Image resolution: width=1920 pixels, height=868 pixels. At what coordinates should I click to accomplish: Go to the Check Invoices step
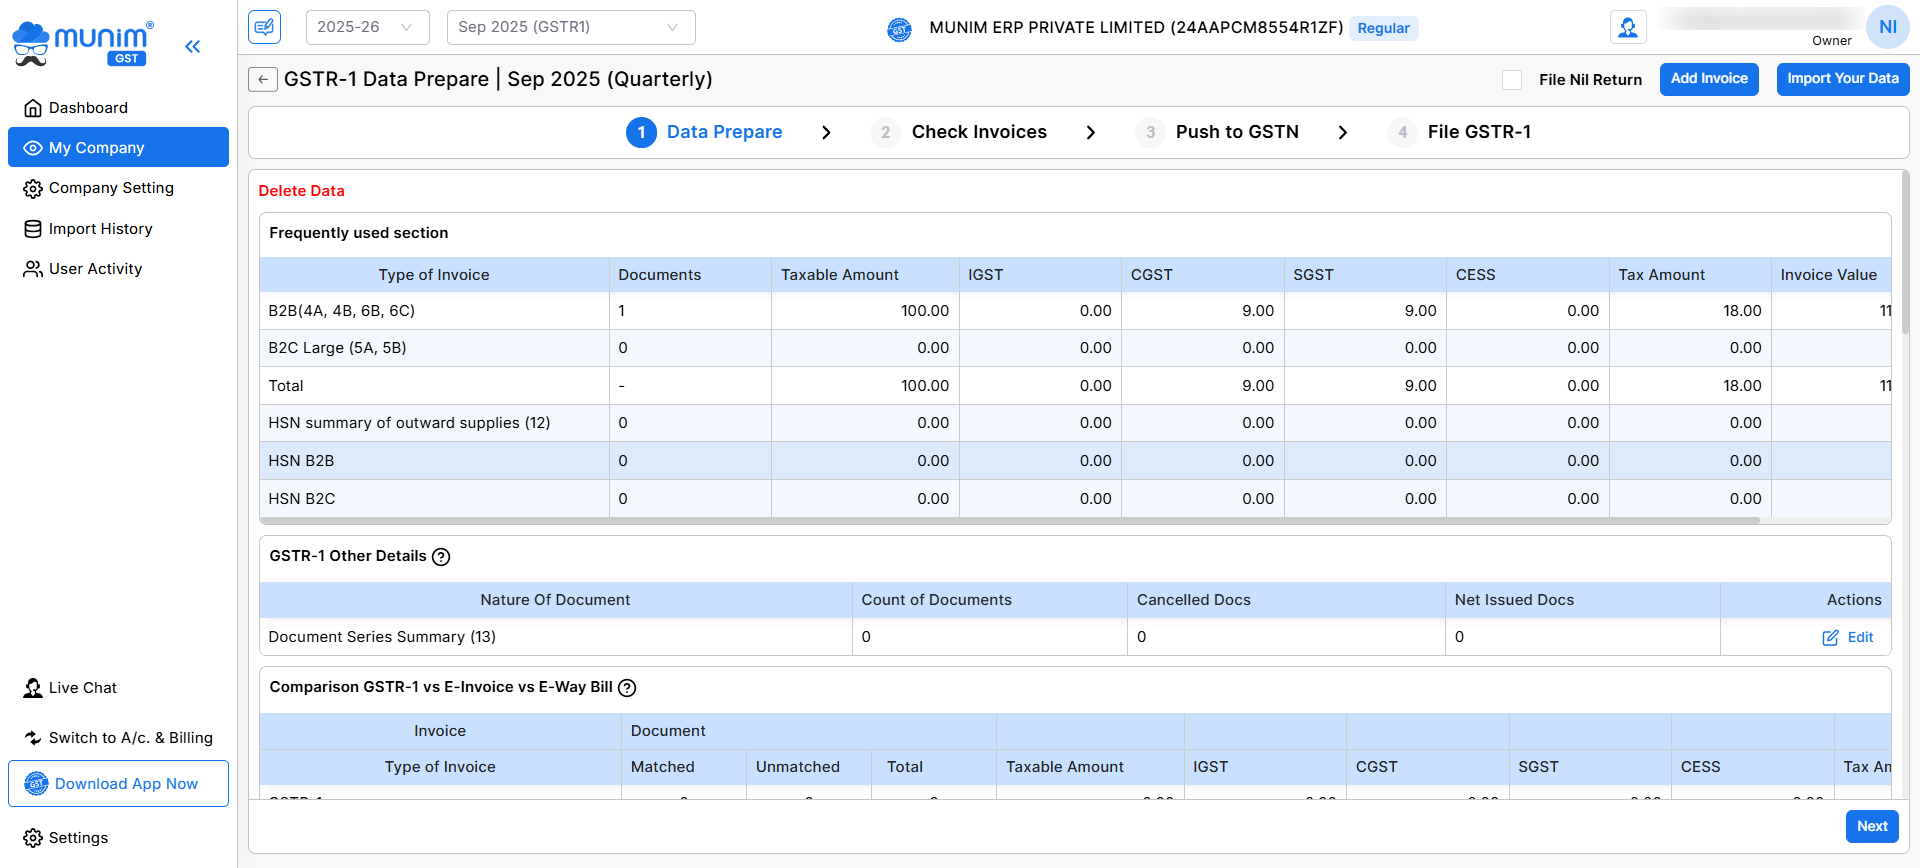(978, 132)
